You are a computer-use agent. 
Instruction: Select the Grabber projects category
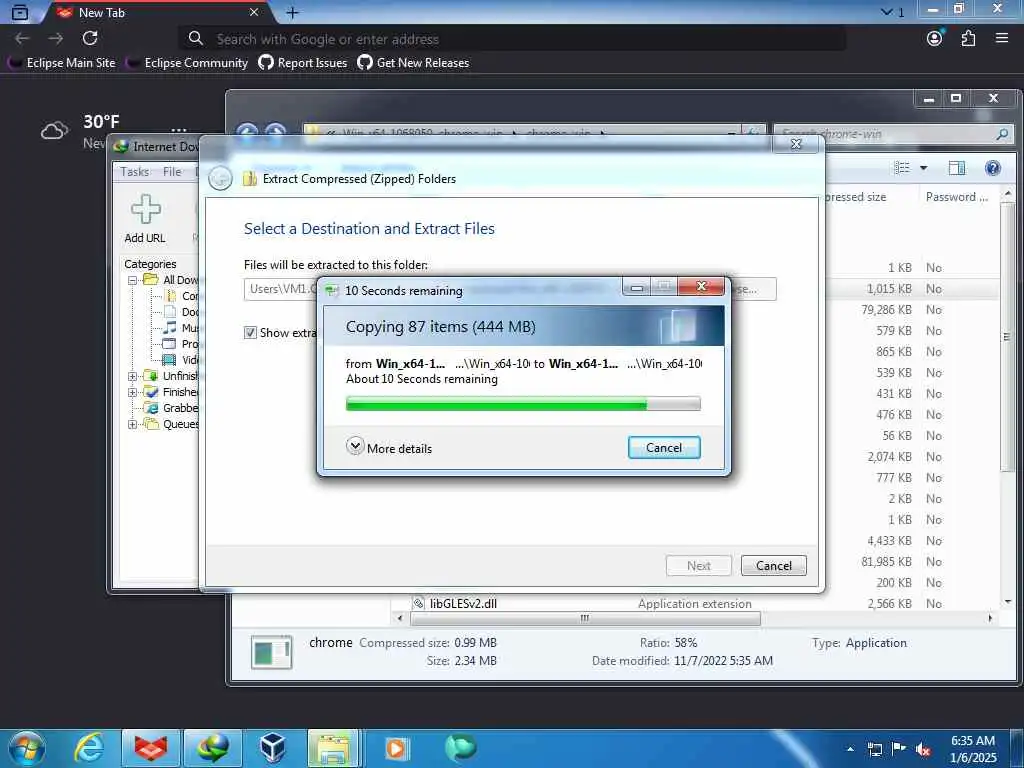pos(172,408)
